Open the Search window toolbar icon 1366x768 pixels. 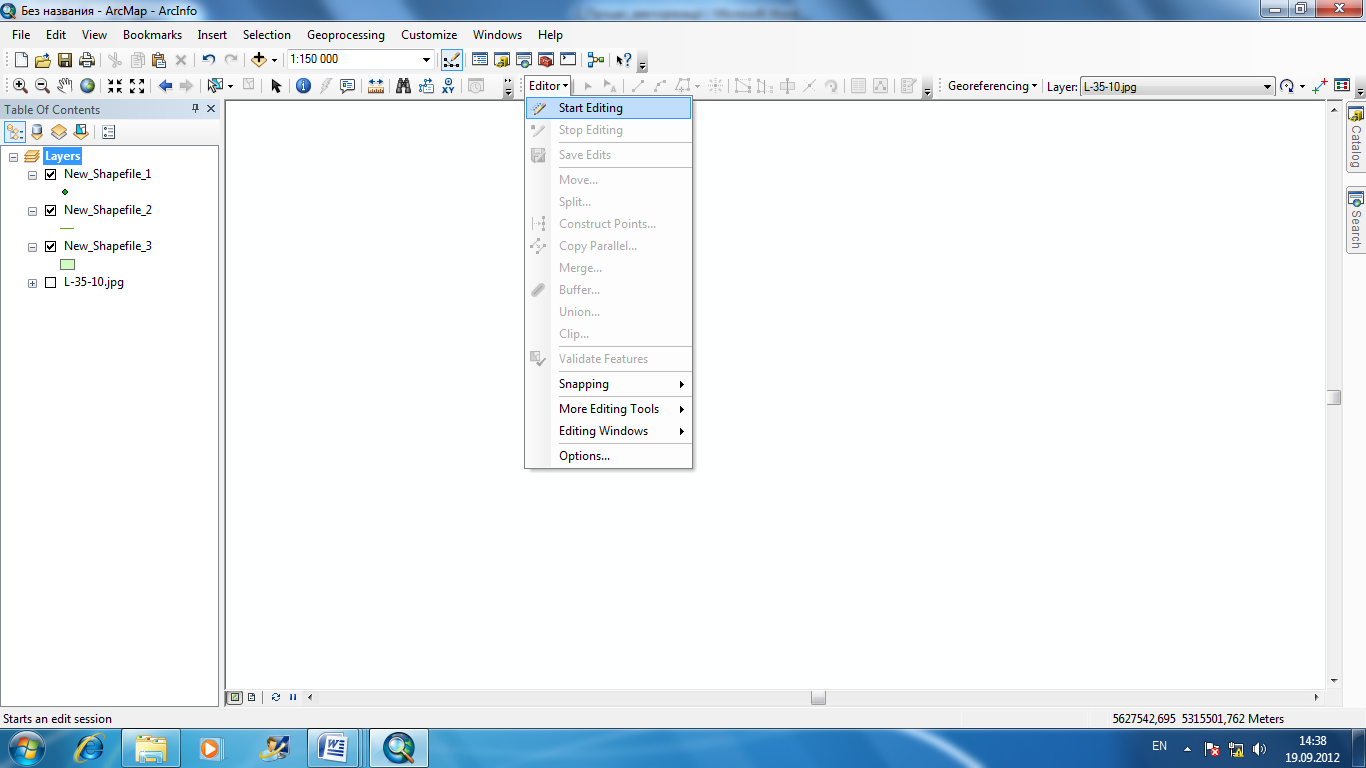point(524,60)
